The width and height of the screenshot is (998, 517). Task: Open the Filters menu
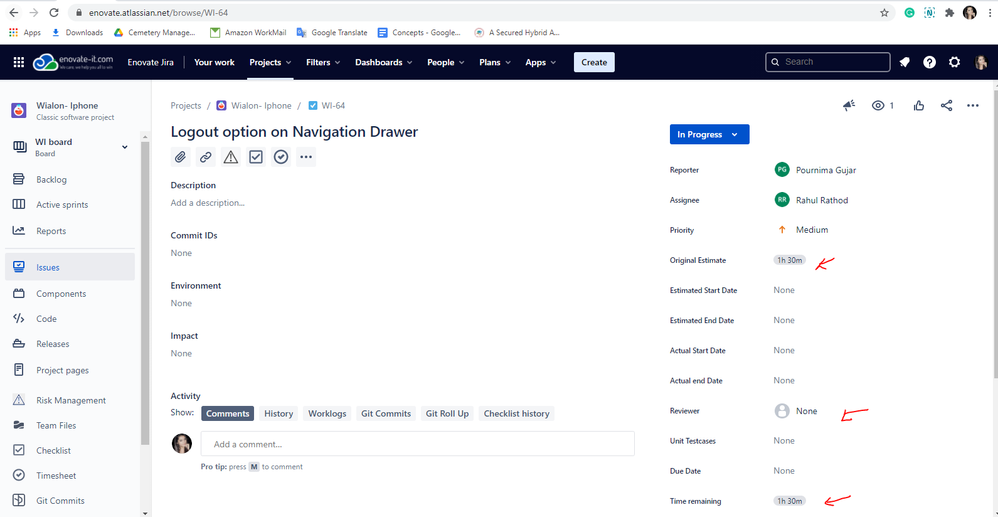[x=323, y=62]
